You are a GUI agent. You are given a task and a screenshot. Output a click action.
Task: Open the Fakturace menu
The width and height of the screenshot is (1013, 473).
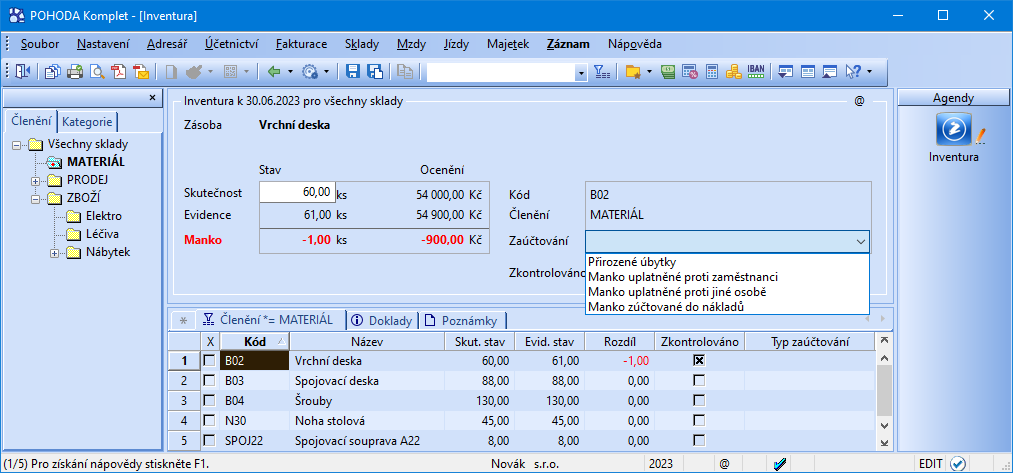pos(301,45)
